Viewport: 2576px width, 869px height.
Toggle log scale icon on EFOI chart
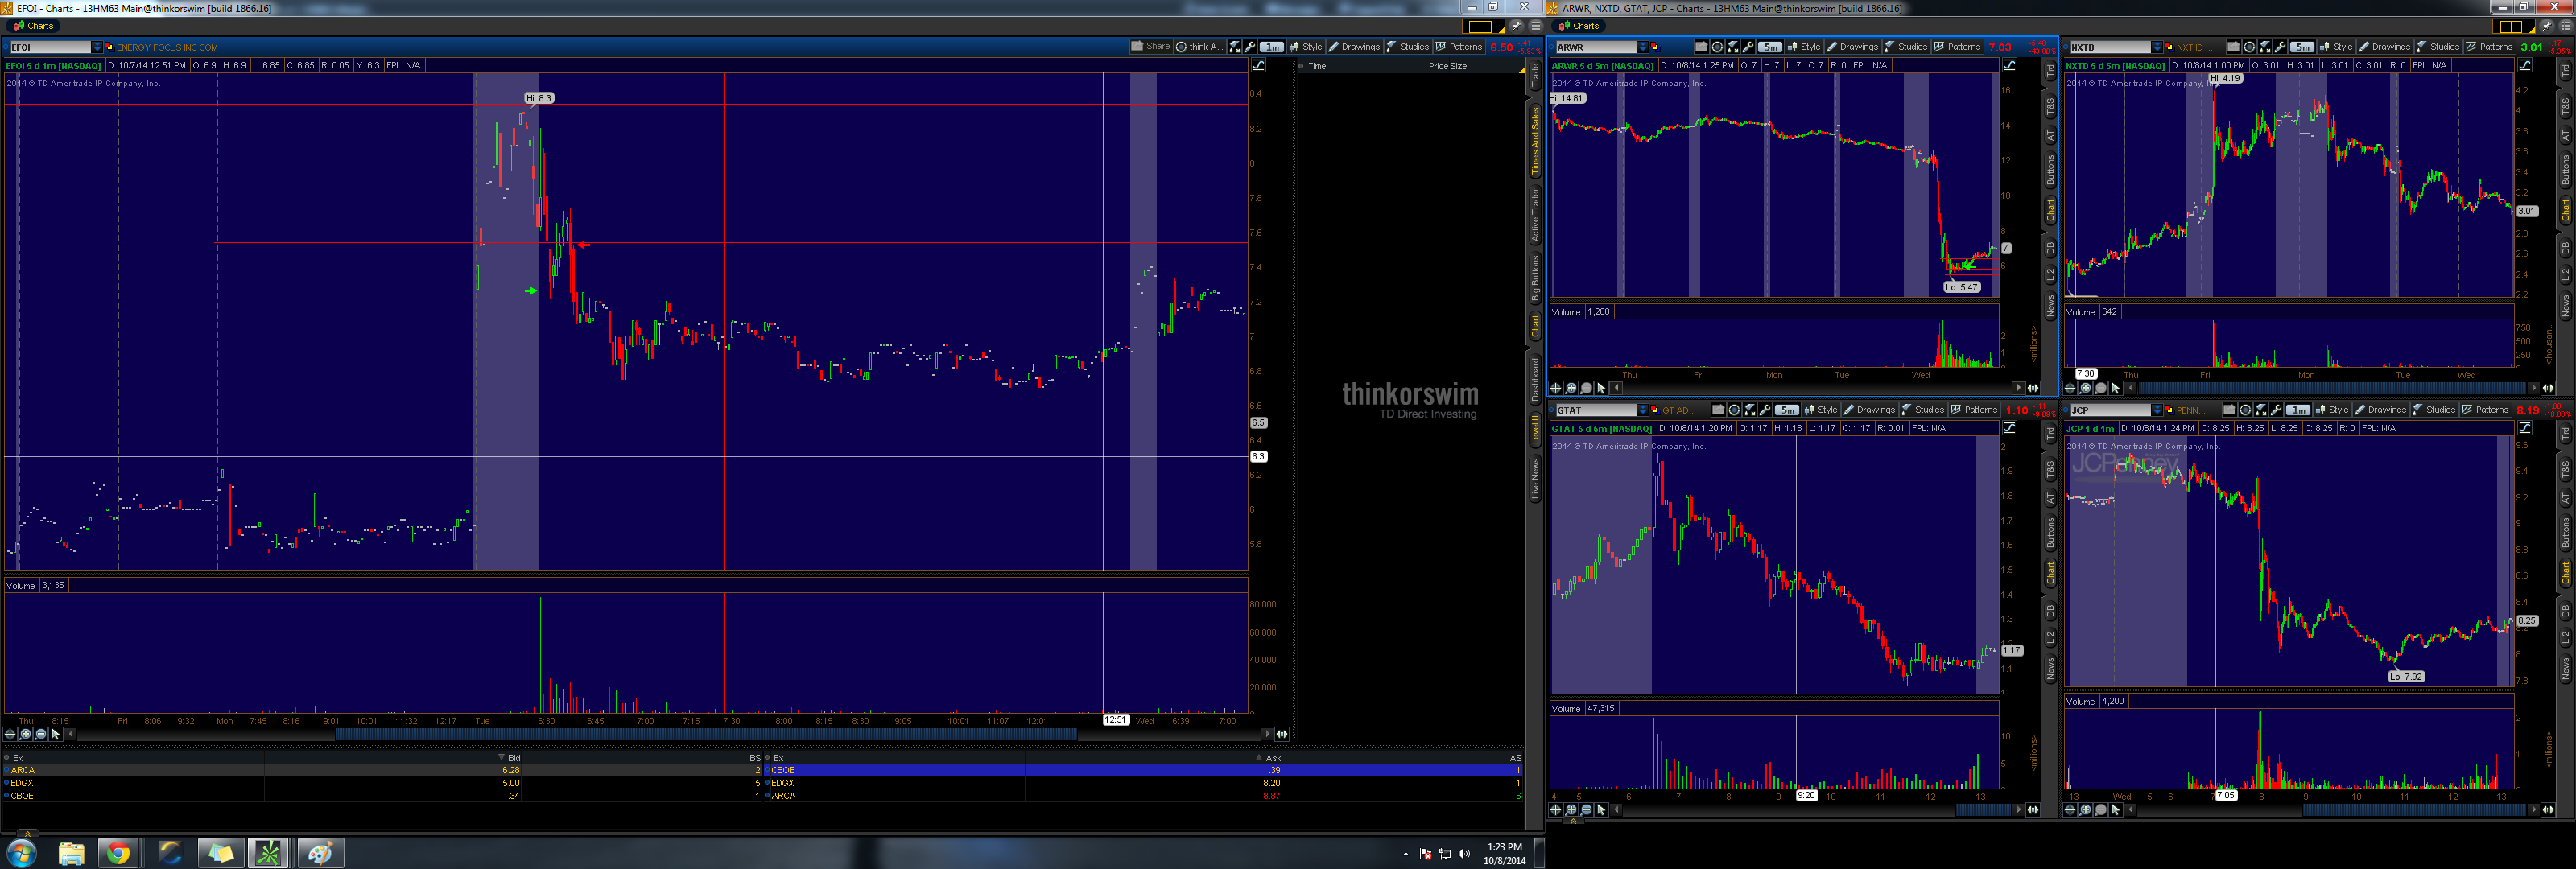tap(1259, 65)
